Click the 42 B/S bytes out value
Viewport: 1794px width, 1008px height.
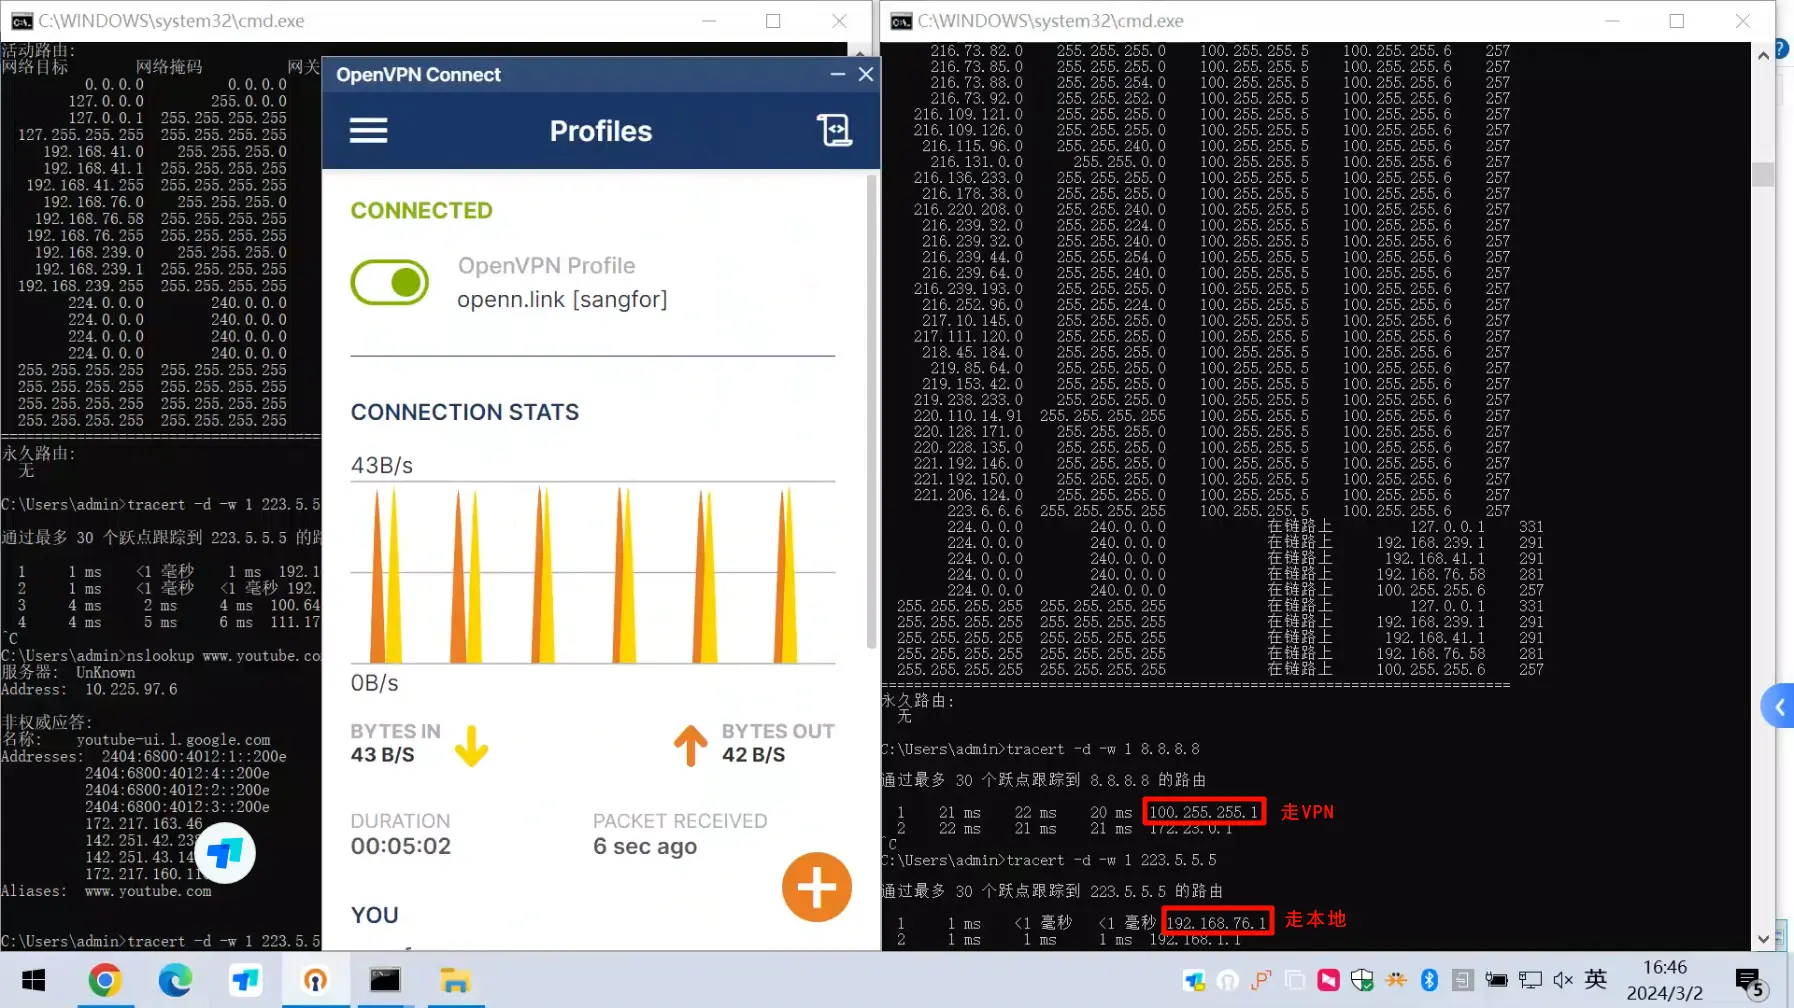pyautogui.click(x=753, y=755)
